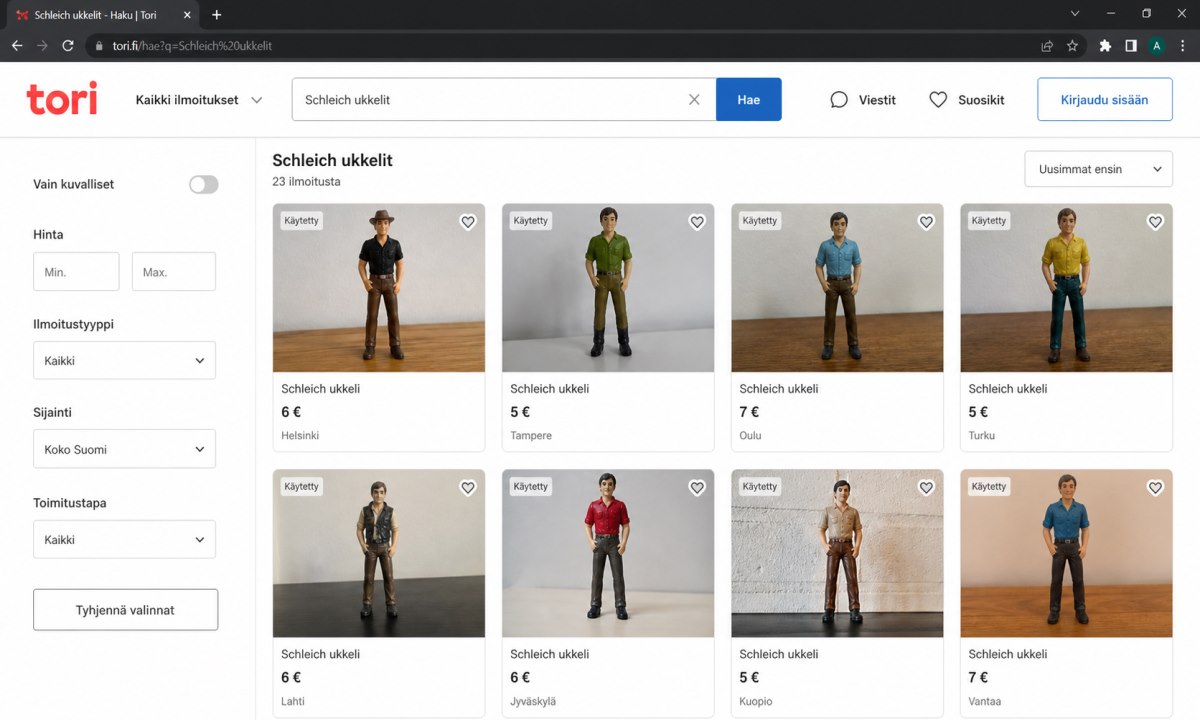Click the Hae search button
This screenshot has width=1200, height=720.
point(749,100)
